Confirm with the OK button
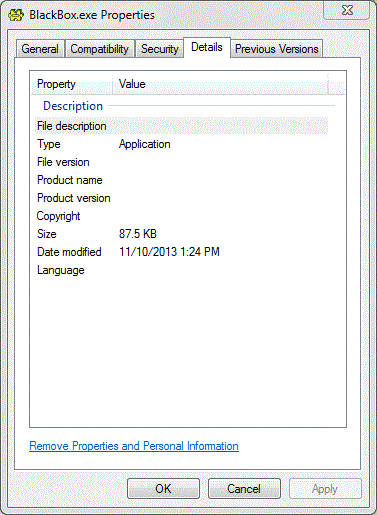The height and width of the screenshot is (515, 377). [163, 489]
